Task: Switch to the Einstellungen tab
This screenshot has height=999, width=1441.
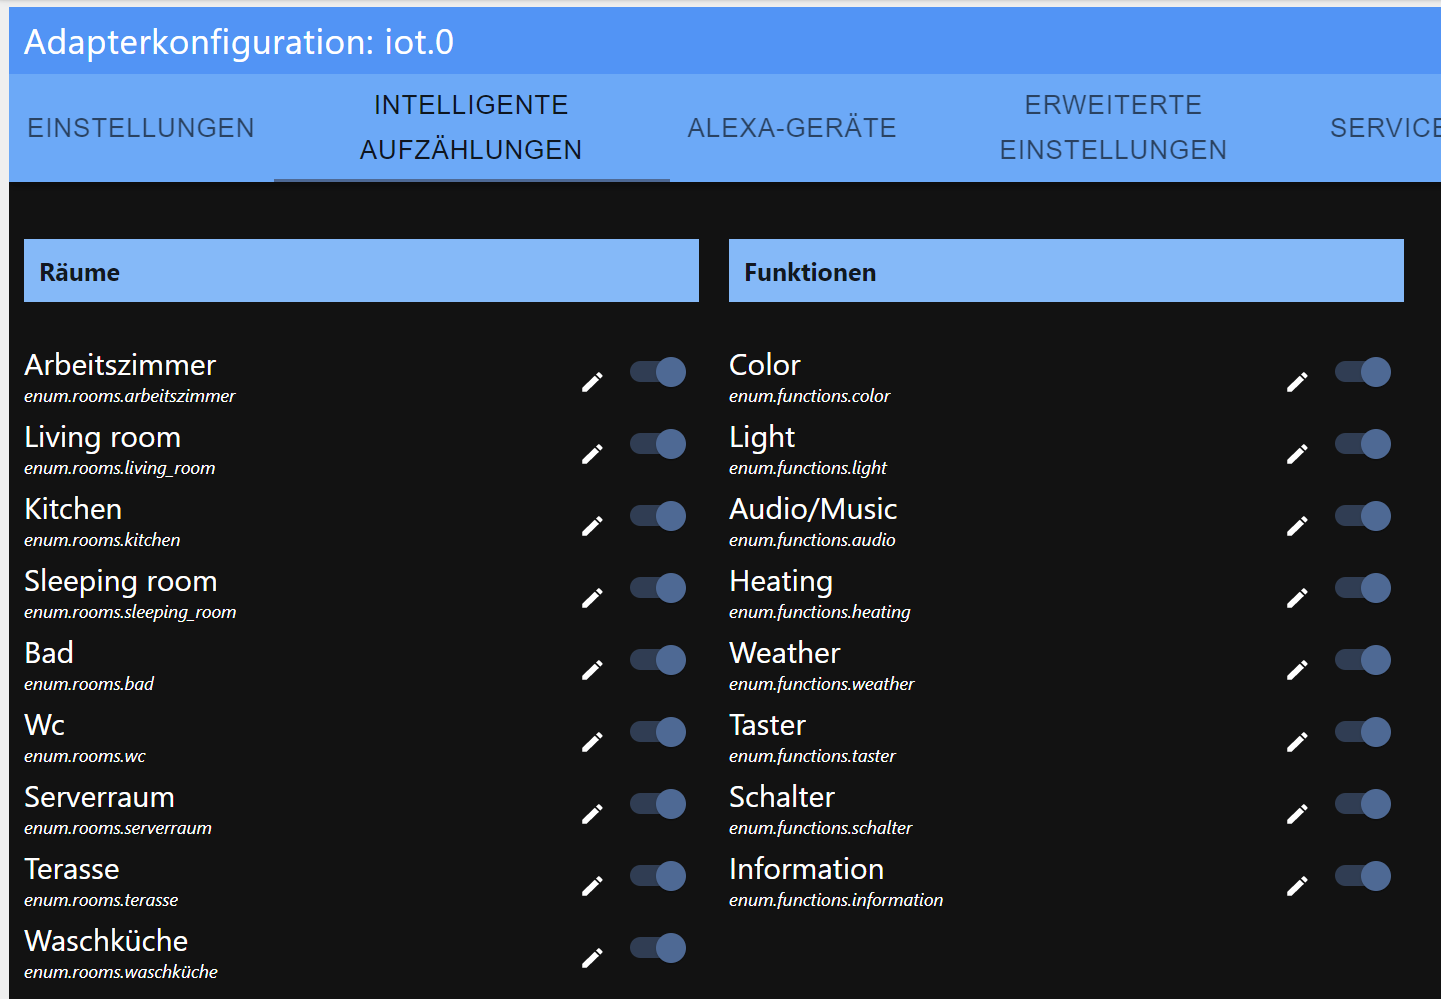Action: coord(141,128)
